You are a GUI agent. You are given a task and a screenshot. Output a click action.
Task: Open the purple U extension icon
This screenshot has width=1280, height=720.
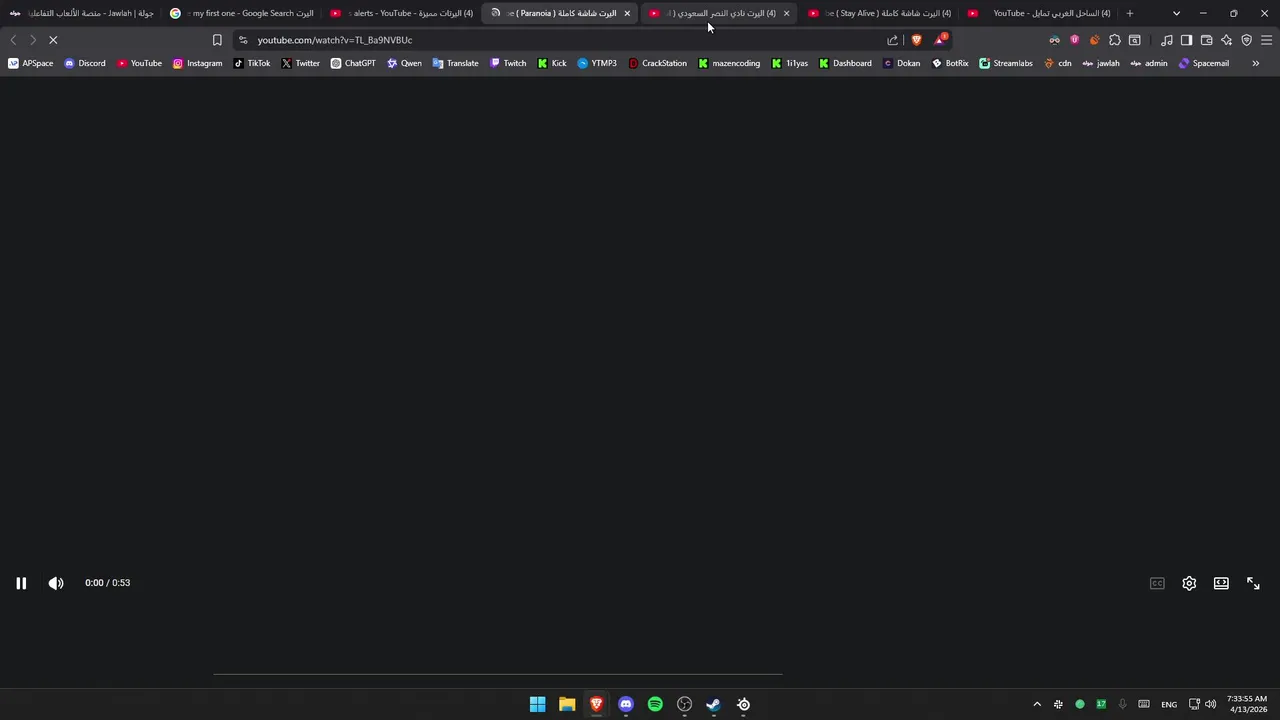[x=1075, y=40]
